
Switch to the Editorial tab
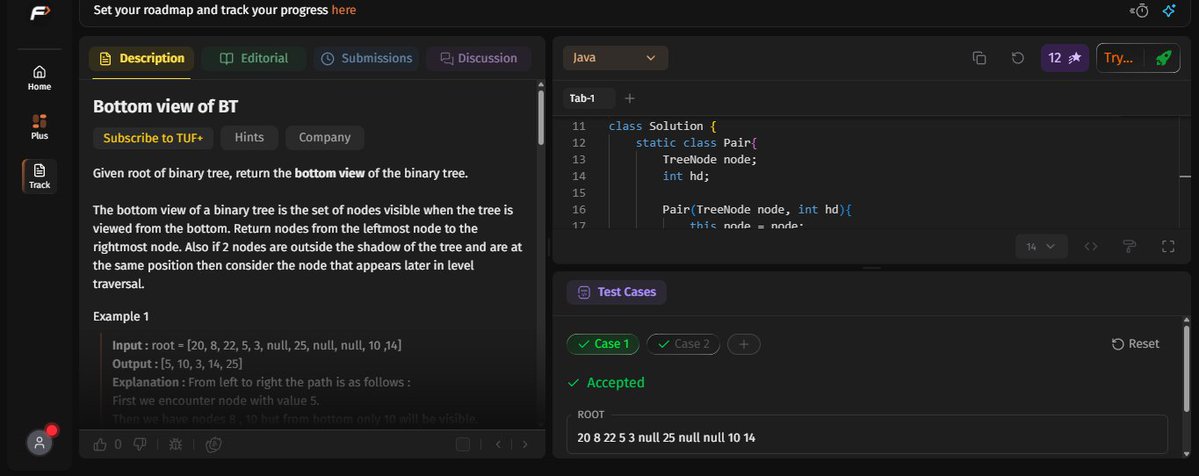pos(254,58)
